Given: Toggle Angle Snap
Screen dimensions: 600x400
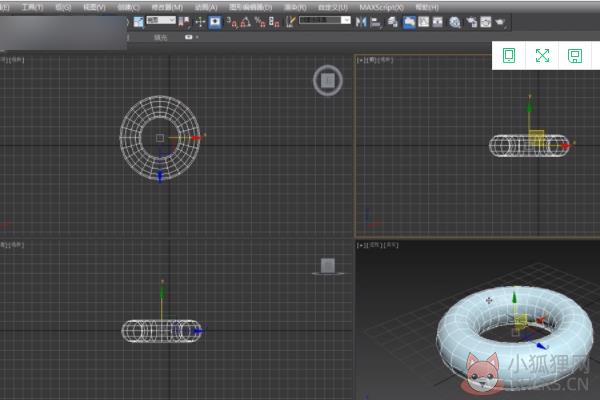Looking at the screenshot, I should click(246, 22).
